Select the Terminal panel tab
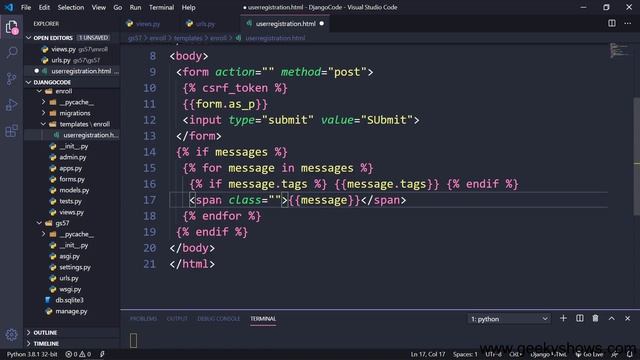This screenshot has height=360, width=640. coord(263,318)
